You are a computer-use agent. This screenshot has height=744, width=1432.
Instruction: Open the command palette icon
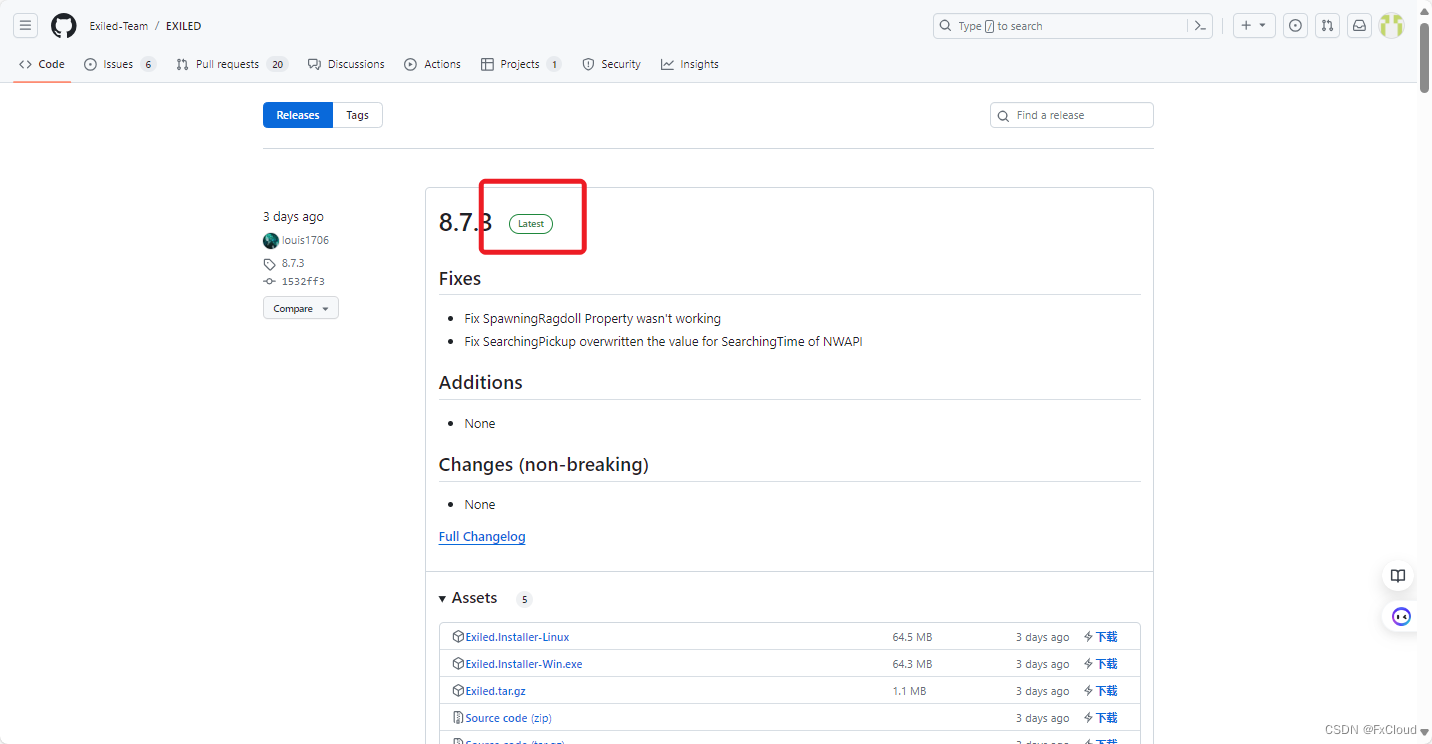(1200, 26)
